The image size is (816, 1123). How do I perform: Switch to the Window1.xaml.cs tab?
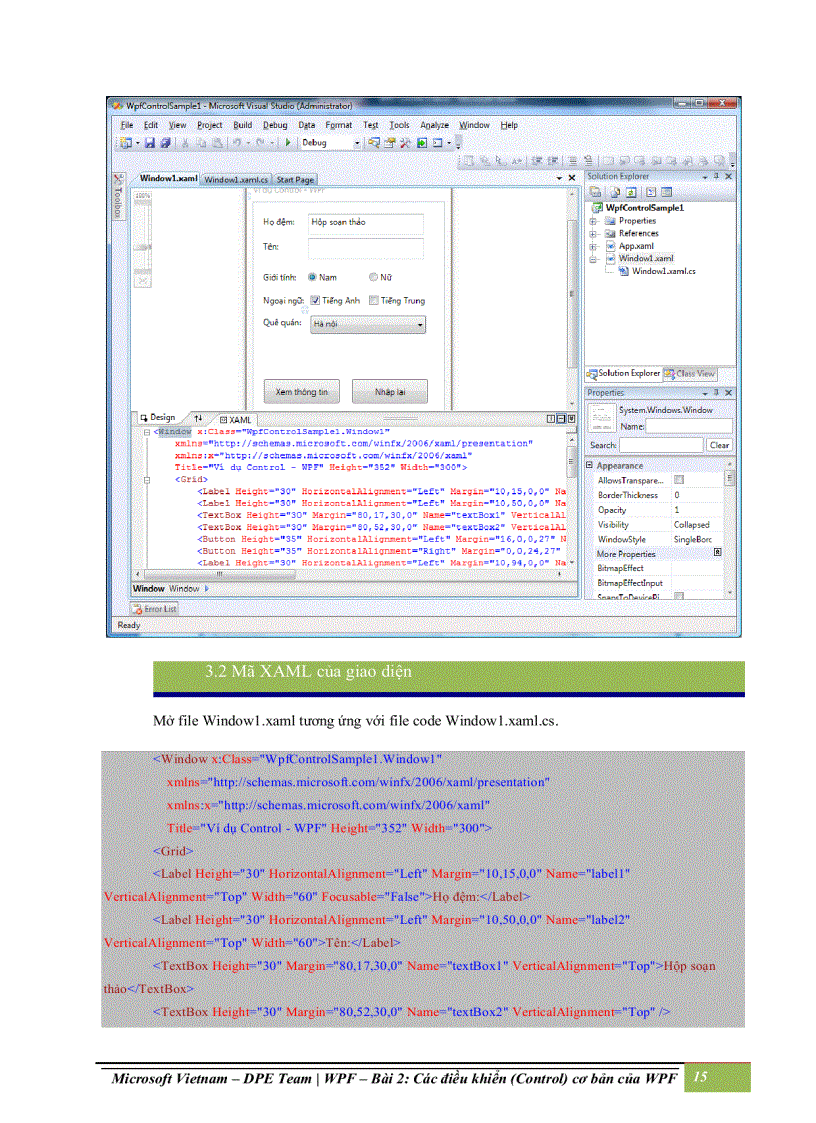pyautogui.click(x=236, y=180)
